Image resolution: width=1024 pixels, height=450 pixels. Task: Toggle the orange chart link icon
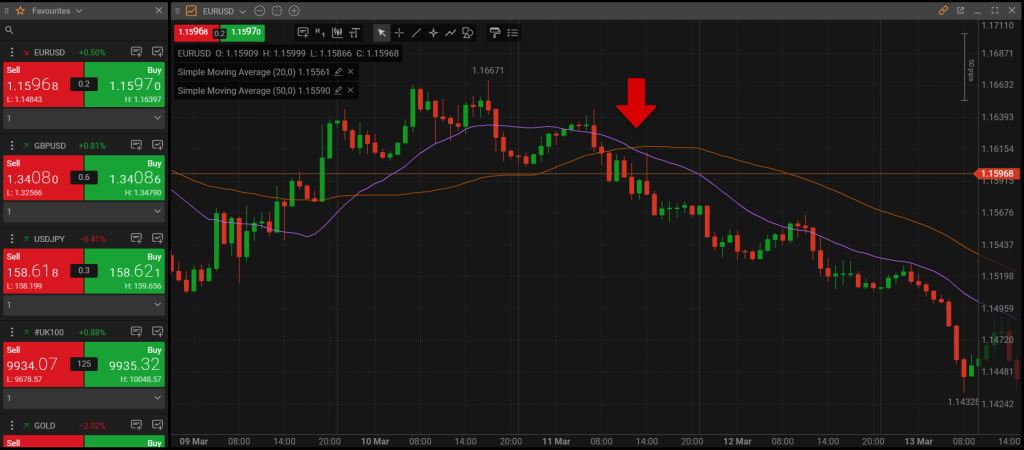pos(943,10)
